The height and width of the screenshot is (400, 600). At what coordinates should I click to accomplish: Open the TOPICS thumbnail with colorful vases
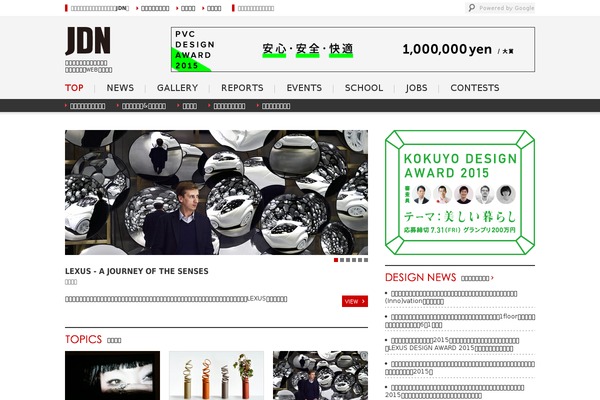tap(216, 376)
